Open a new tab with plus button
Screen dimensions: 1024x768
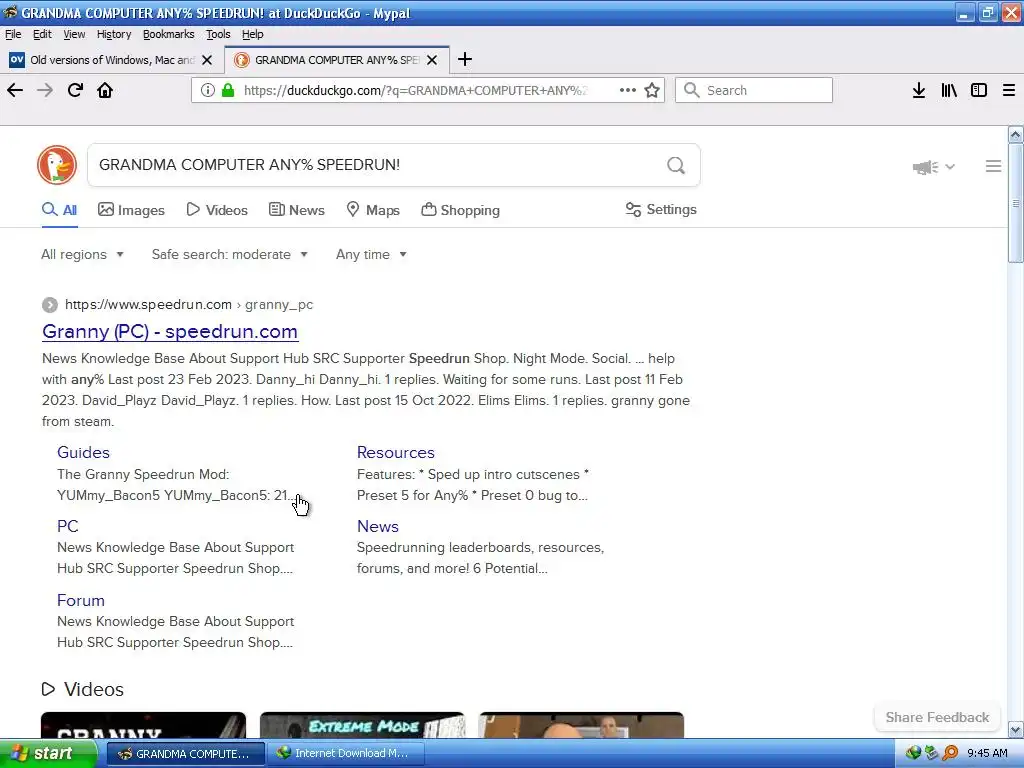point(465,59)
